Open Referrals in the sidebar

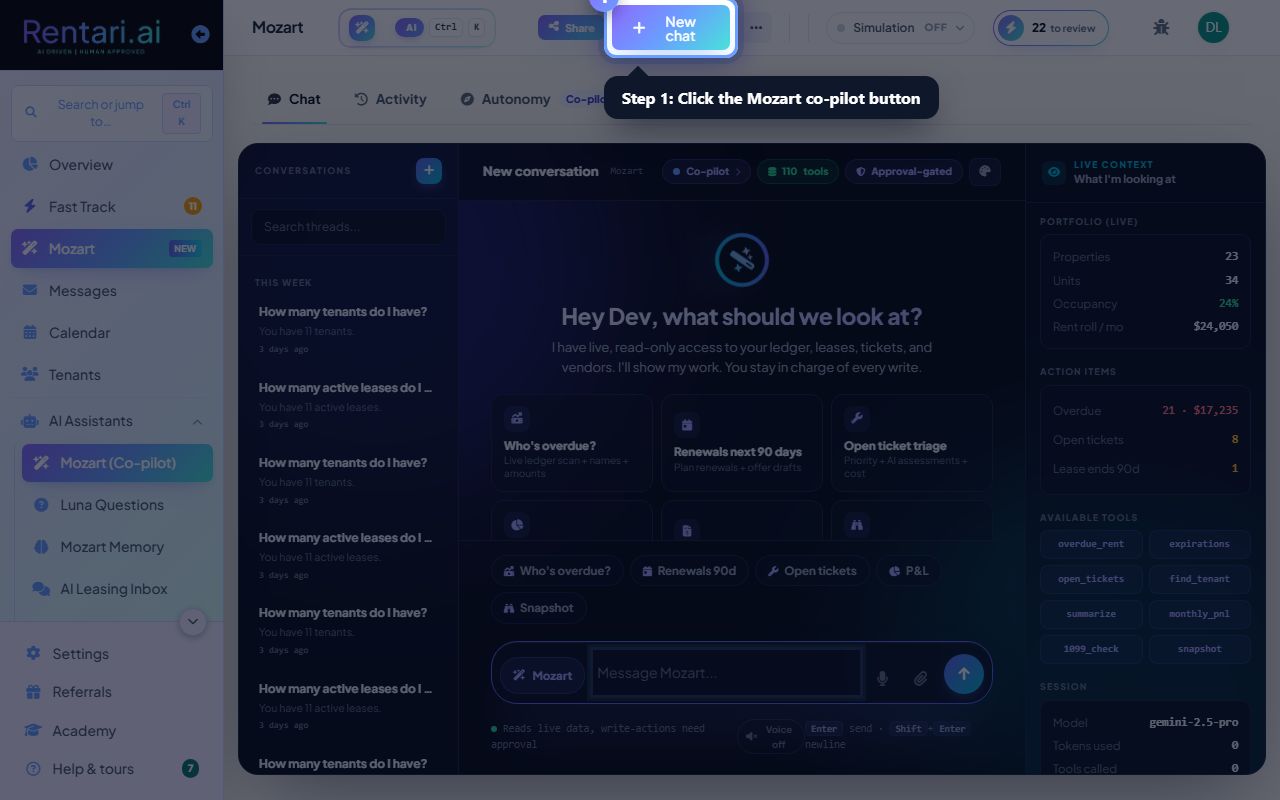coord(112,692)
